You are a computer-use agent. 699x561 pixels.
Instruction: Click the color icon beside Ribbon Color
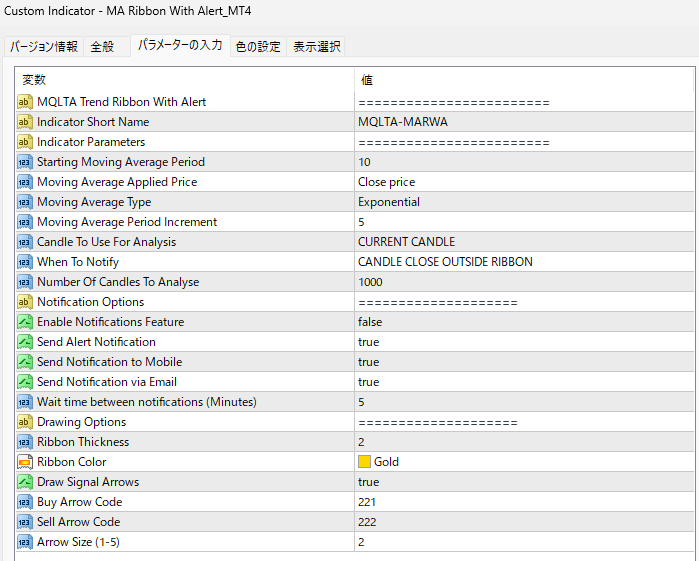pos(25,462)
